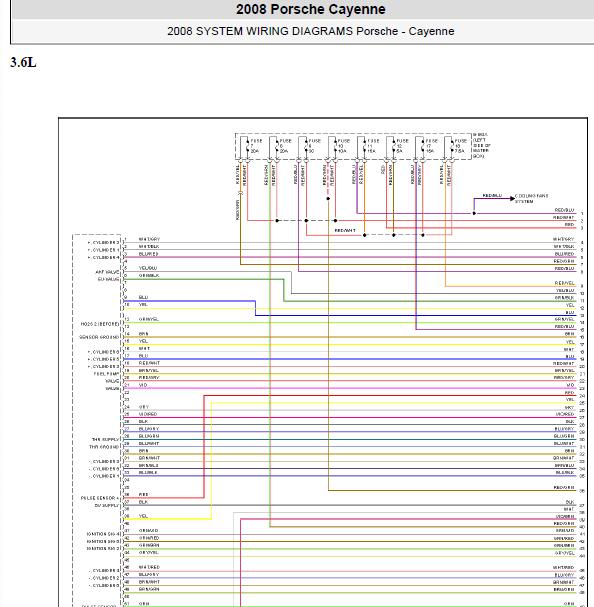Click the "5V SUPPLY" connector label
Image resolution: width=594 pixels, height=607 pixels.
107,506
